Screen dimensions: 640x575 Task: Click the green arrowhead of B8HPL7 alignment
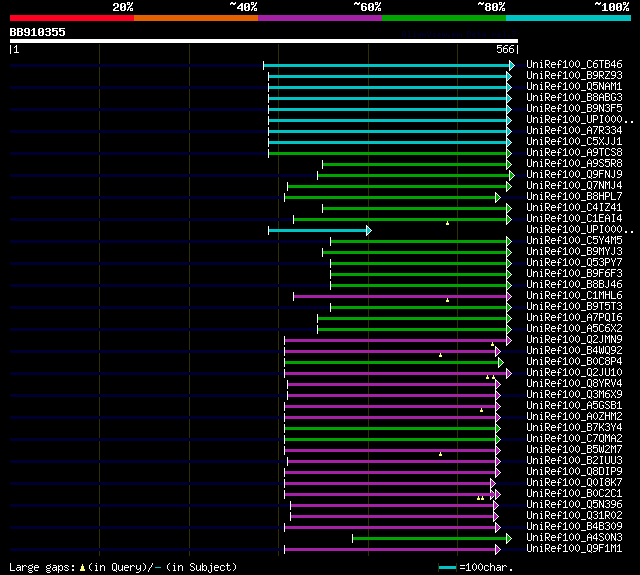click(498, 198)
